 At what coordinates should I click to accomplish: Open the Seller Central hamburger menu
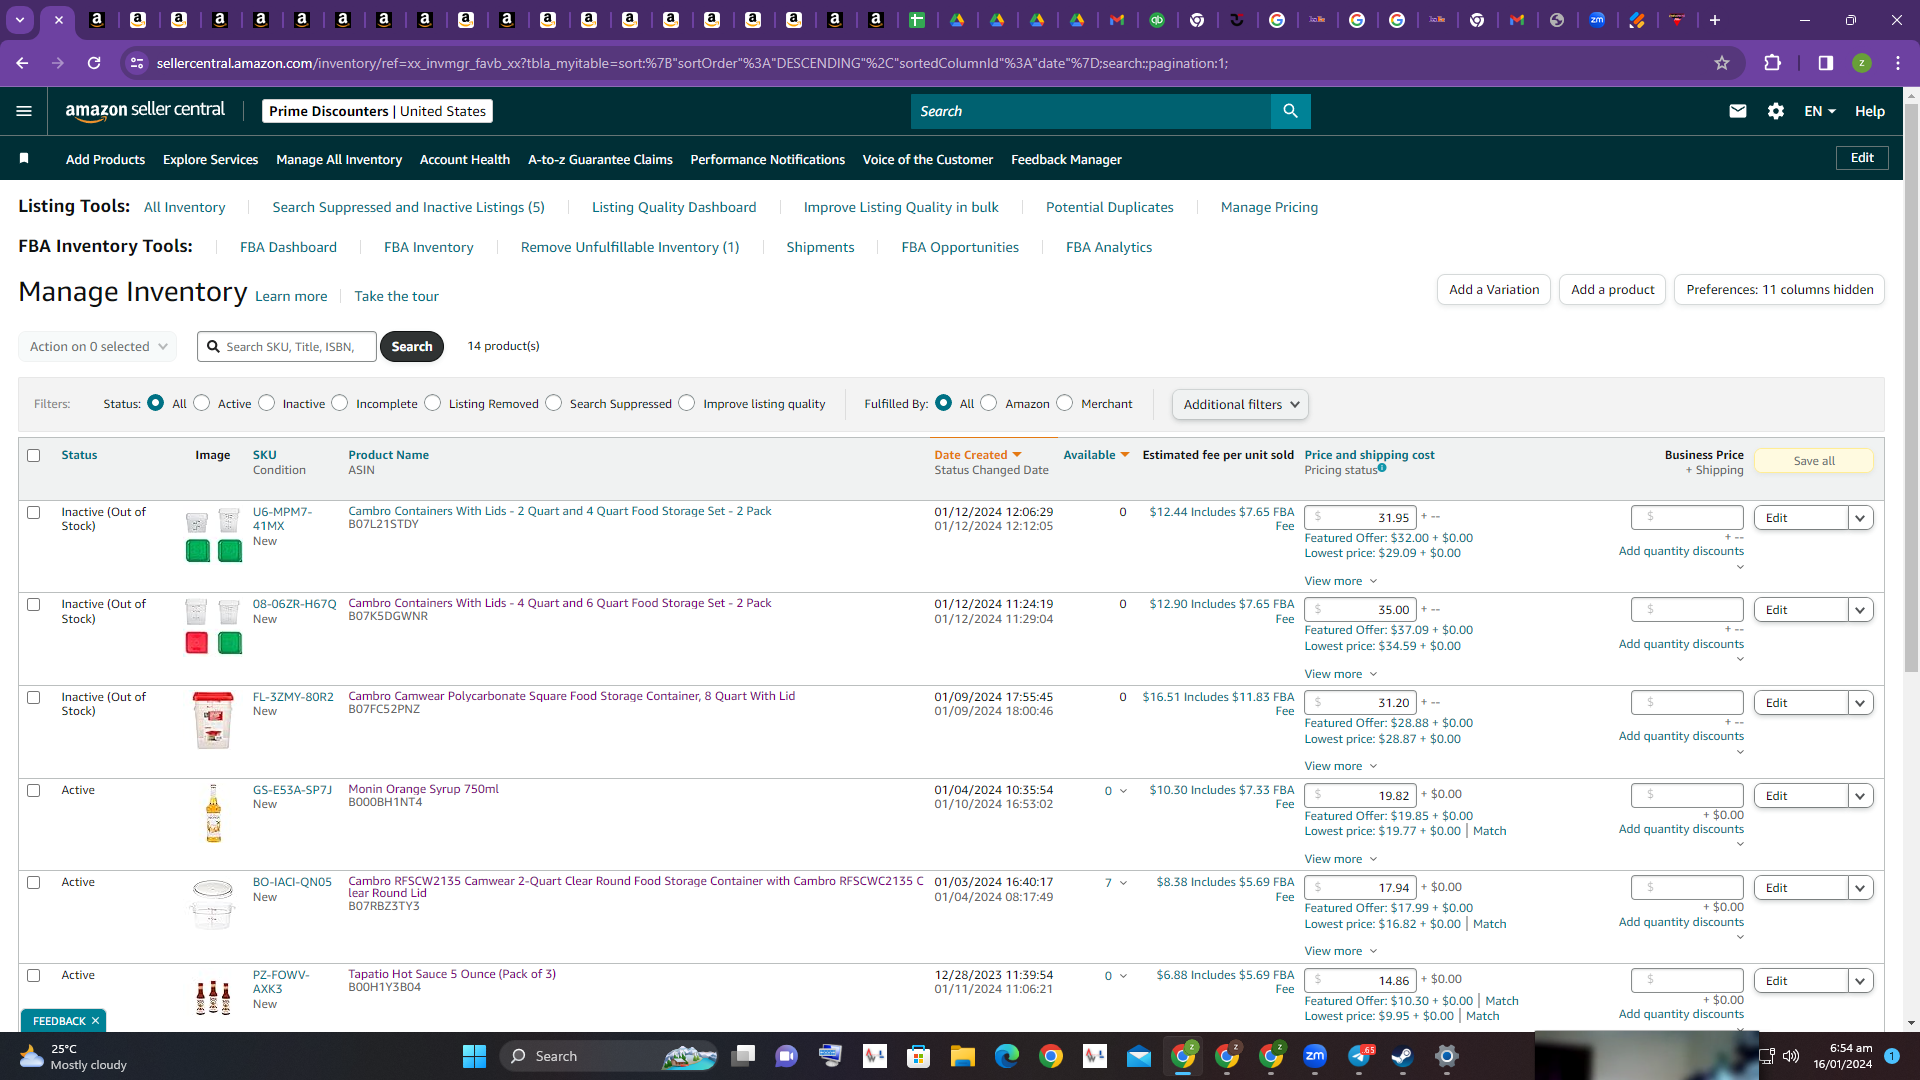click(24, 111)
